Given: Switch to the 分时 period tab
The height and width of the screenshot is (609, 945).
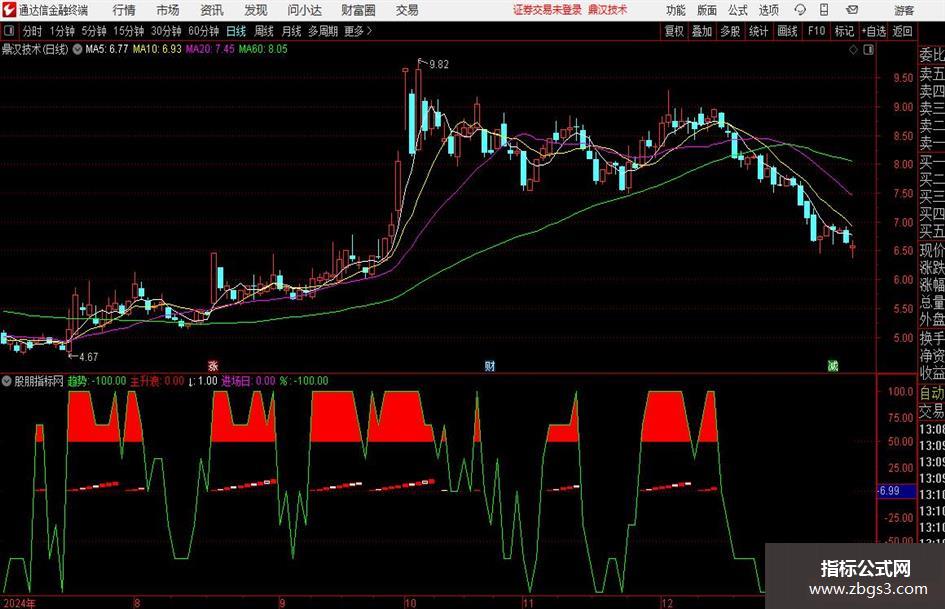Looking at the screenshot, I should (33, 31).
